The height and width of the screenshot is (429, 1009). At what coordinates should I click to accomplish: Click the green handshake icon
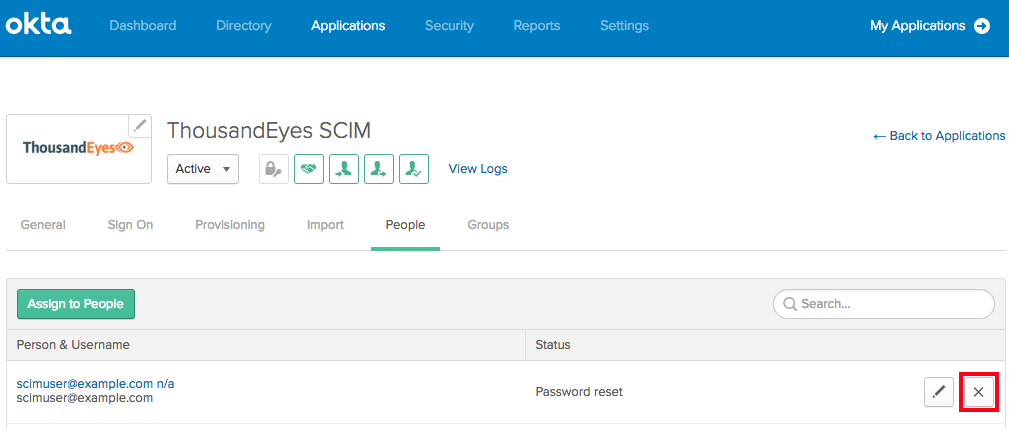coord(309,169)
